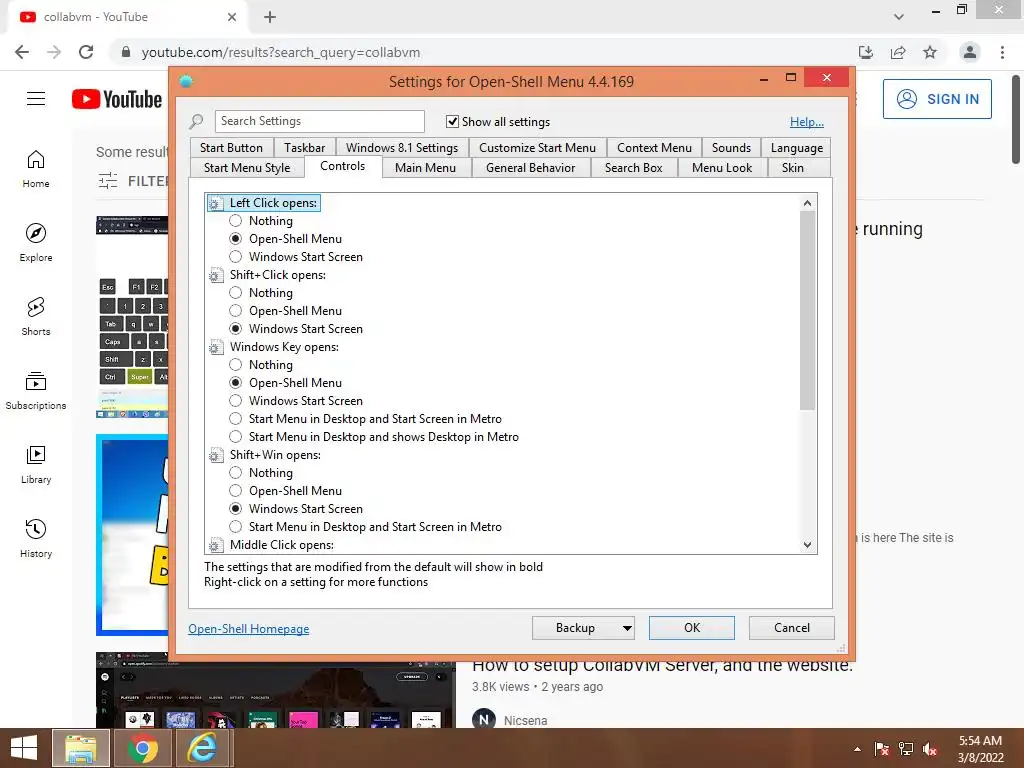This screenshot has width=1024, height=768.
Task: Click the settings list scroll down arrow
Action: [808, 545]
